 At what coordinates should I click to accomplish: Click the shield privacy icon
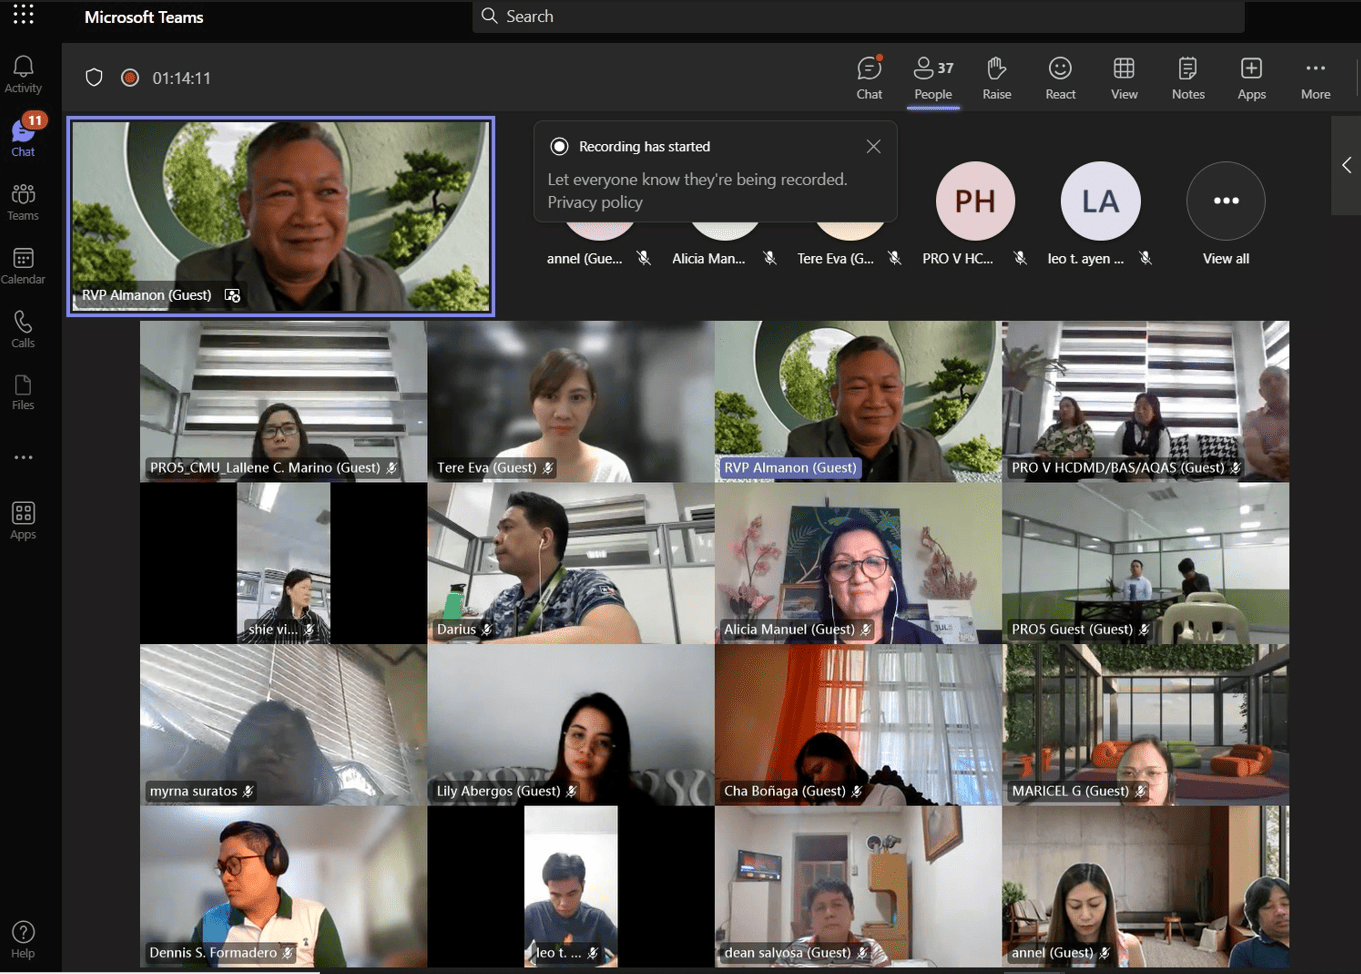(94, 78)
